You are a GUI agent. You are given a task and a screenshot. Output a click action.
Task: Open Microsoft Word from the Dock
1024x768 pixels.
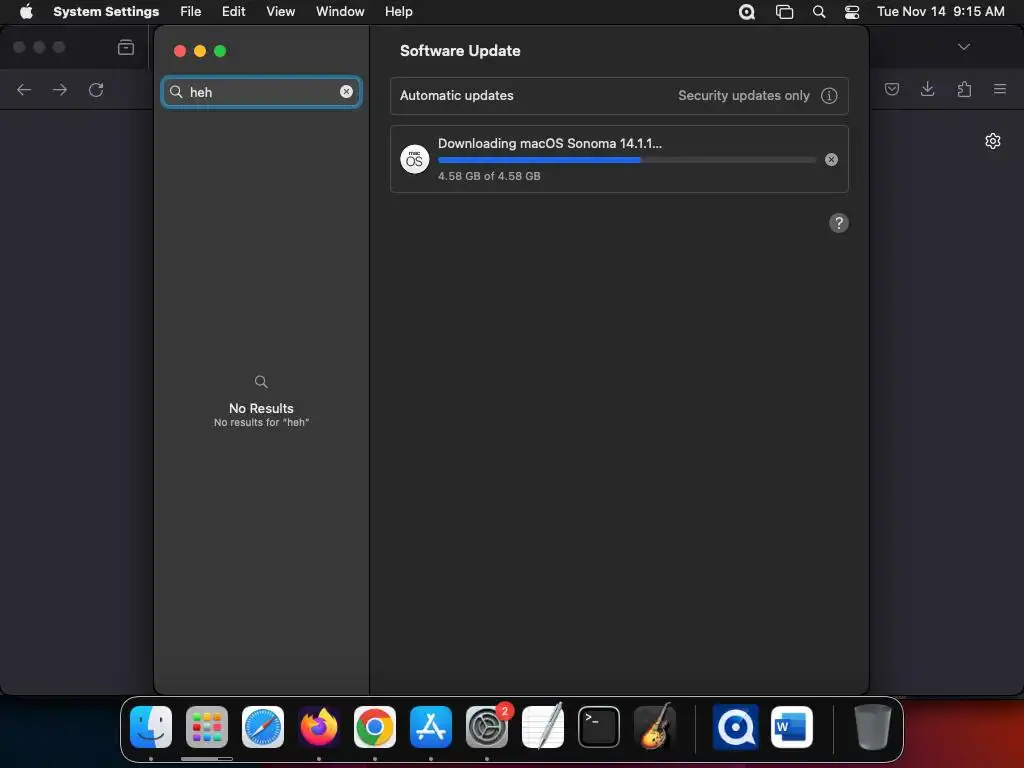(792, 726)
